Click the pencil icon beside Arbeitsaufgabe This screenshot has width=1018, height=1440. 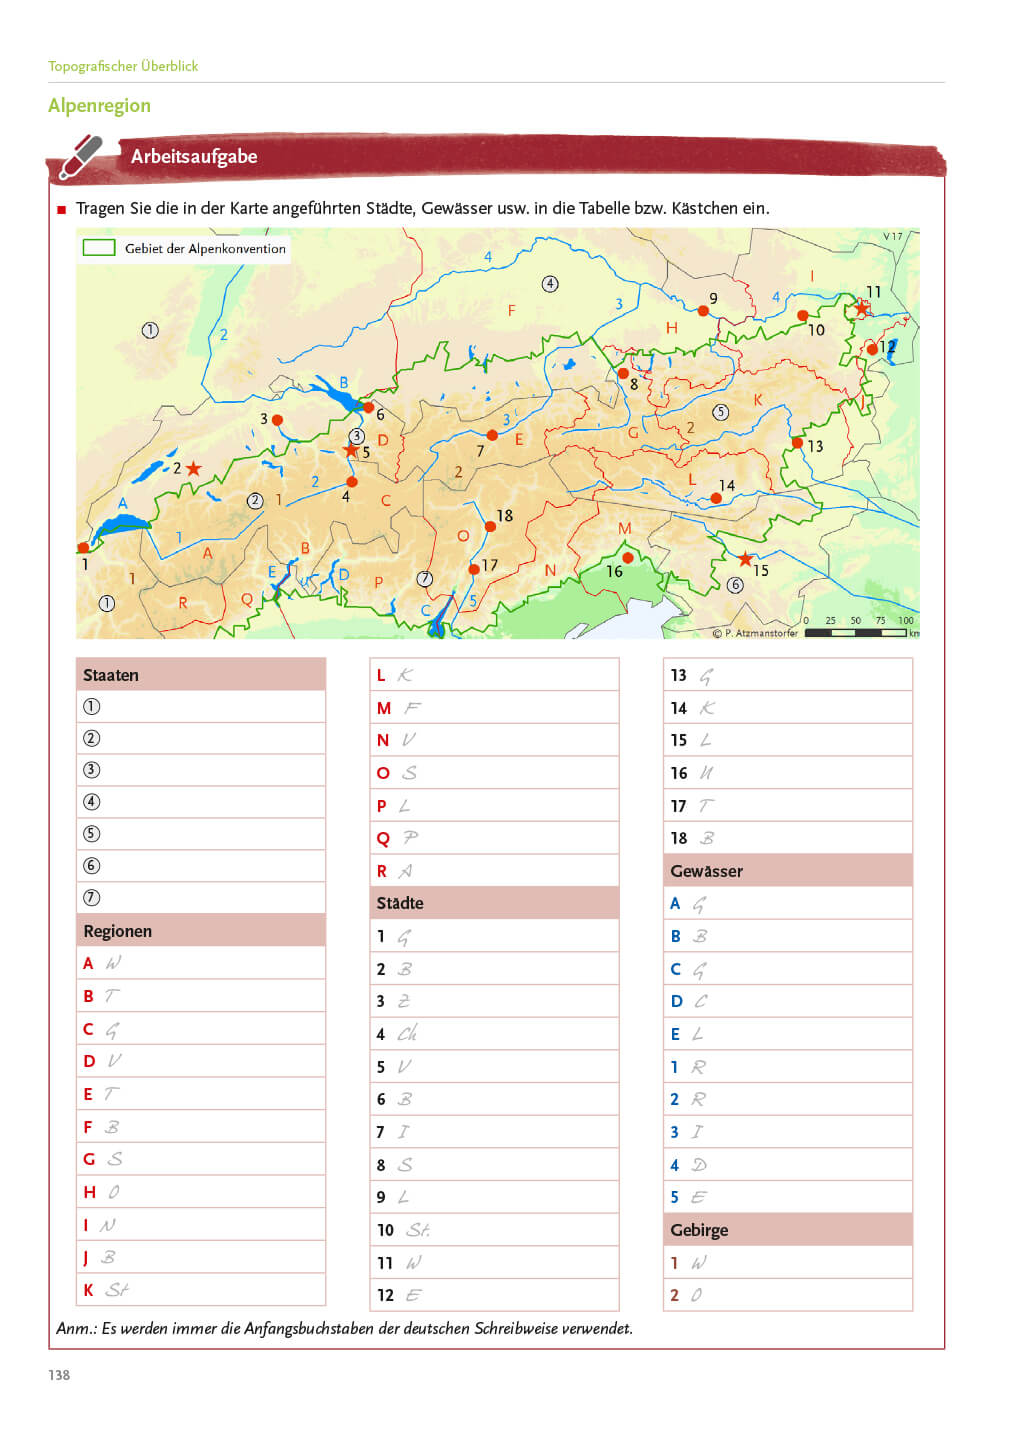[x=81, y=157]
